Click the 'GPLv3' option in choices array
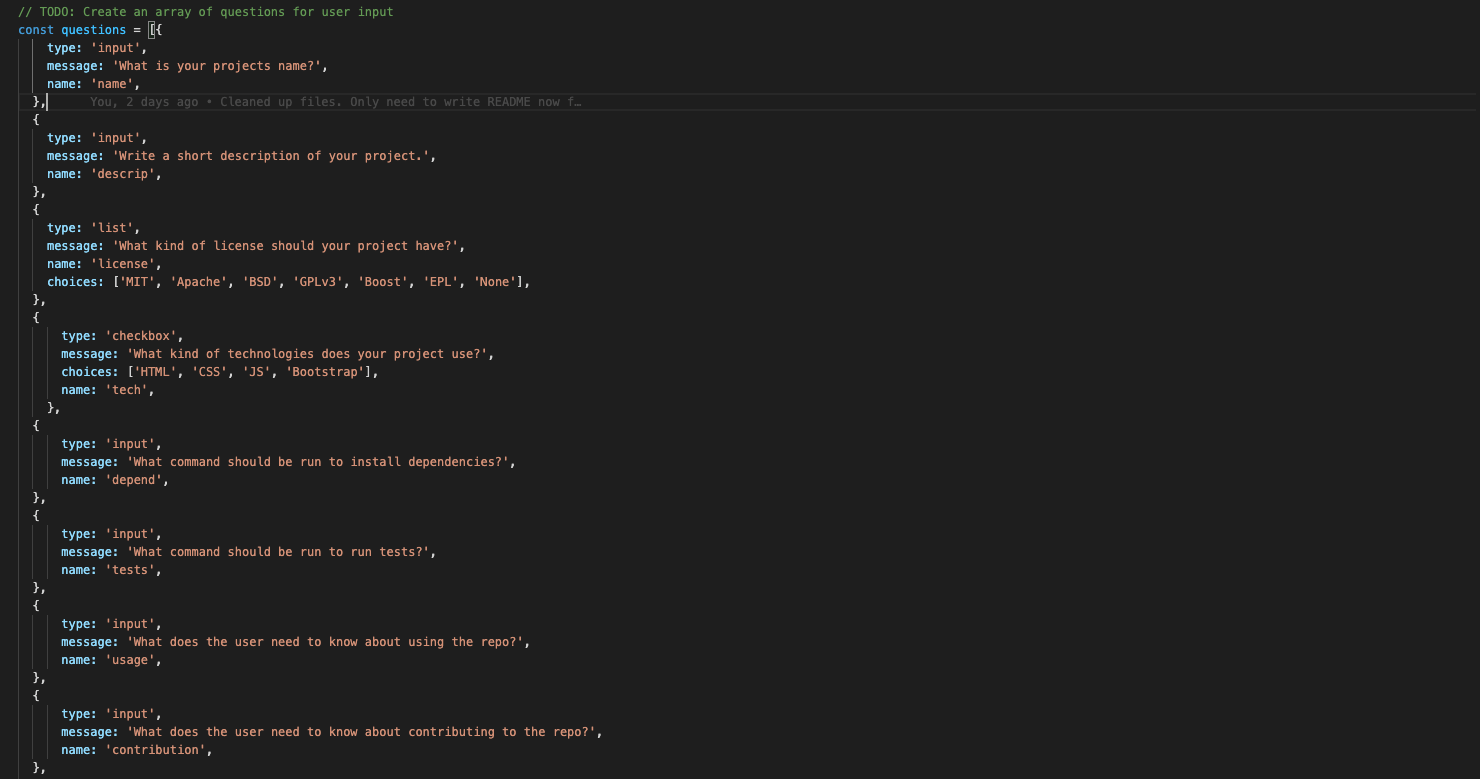This screenshot has width=1480, height=779. 322,281
